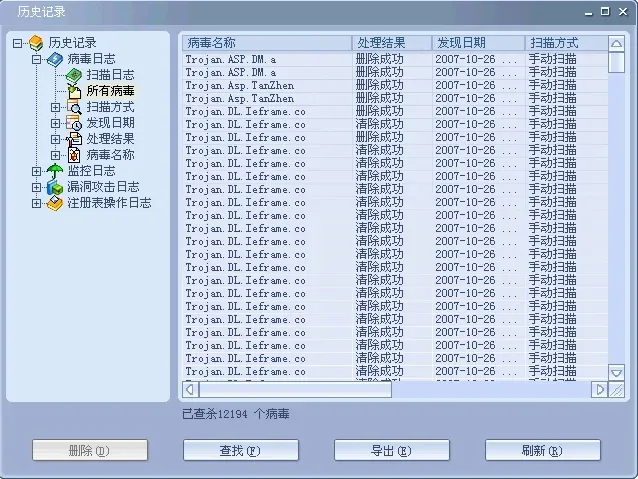Expand the 监控日志 tree node
This screenshot has width=638, height=479.
[x=37, y=171]
